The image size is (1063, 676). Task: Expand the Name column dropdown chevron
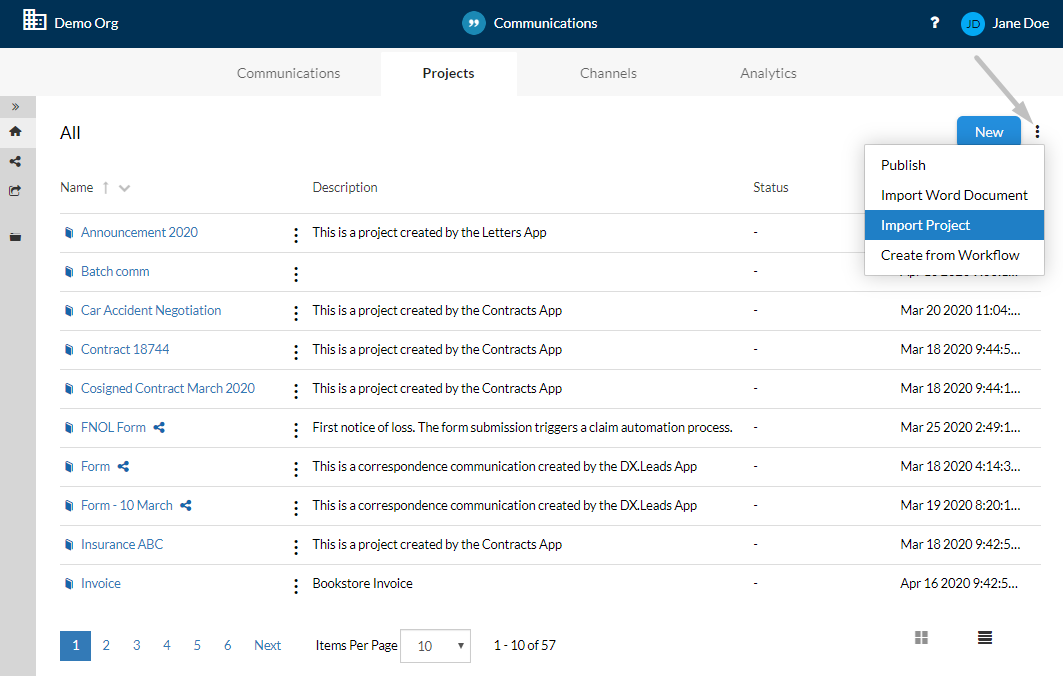tap(124, 188)
